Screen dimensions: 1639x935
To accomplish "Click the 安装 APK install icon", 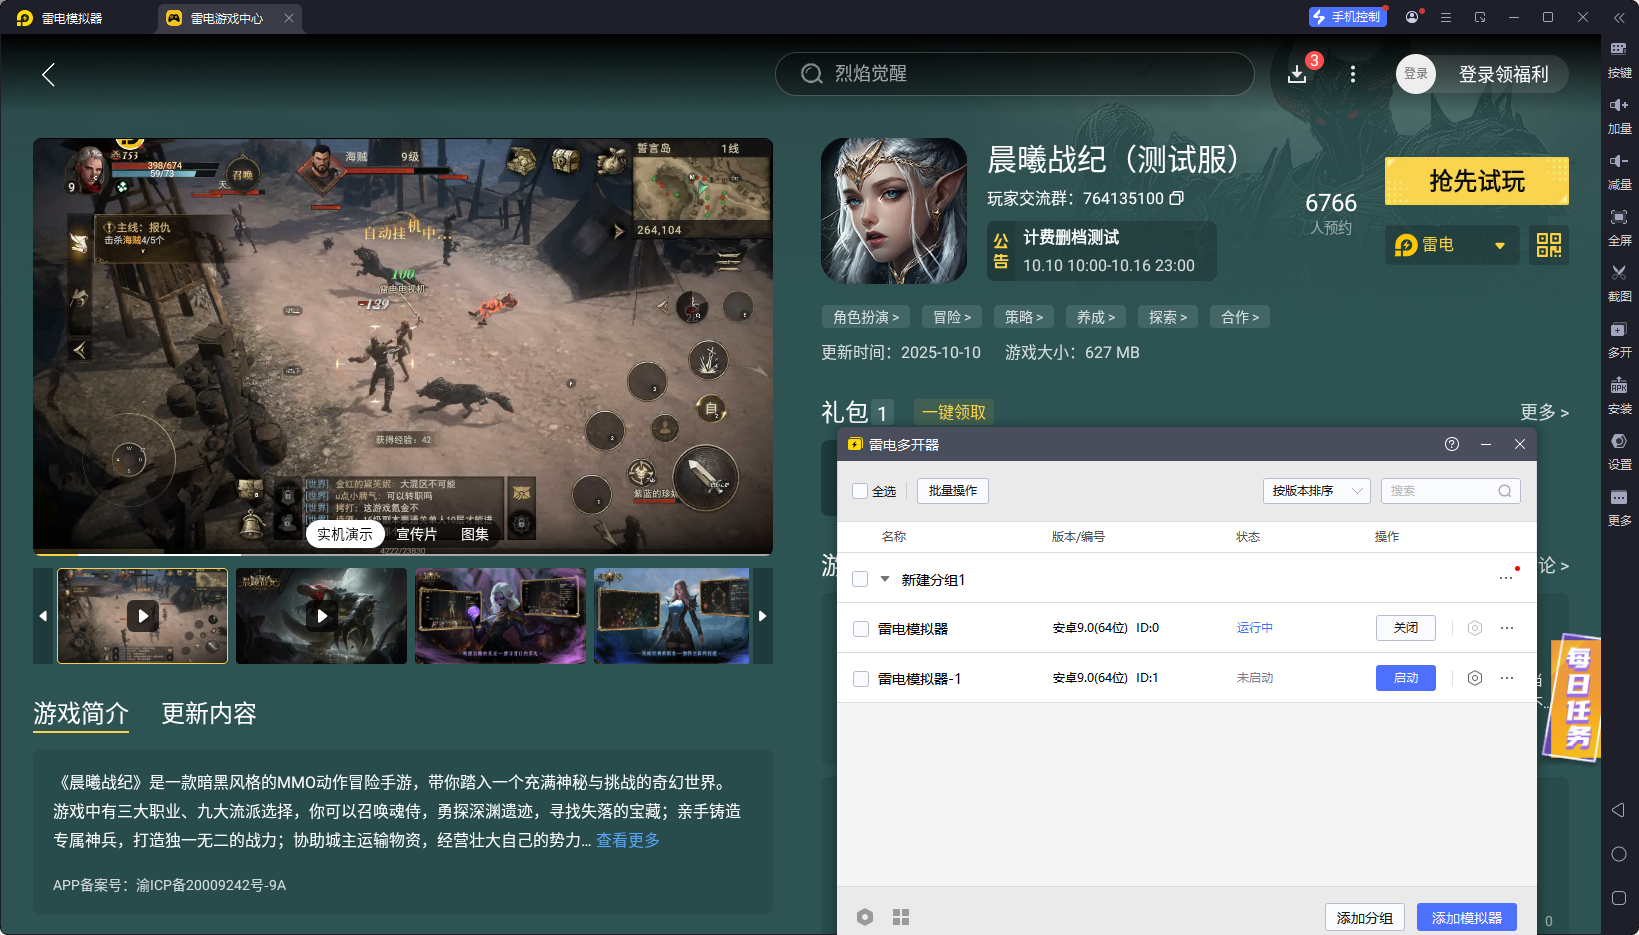I will pyautogui.click(x=1619, y=395).
